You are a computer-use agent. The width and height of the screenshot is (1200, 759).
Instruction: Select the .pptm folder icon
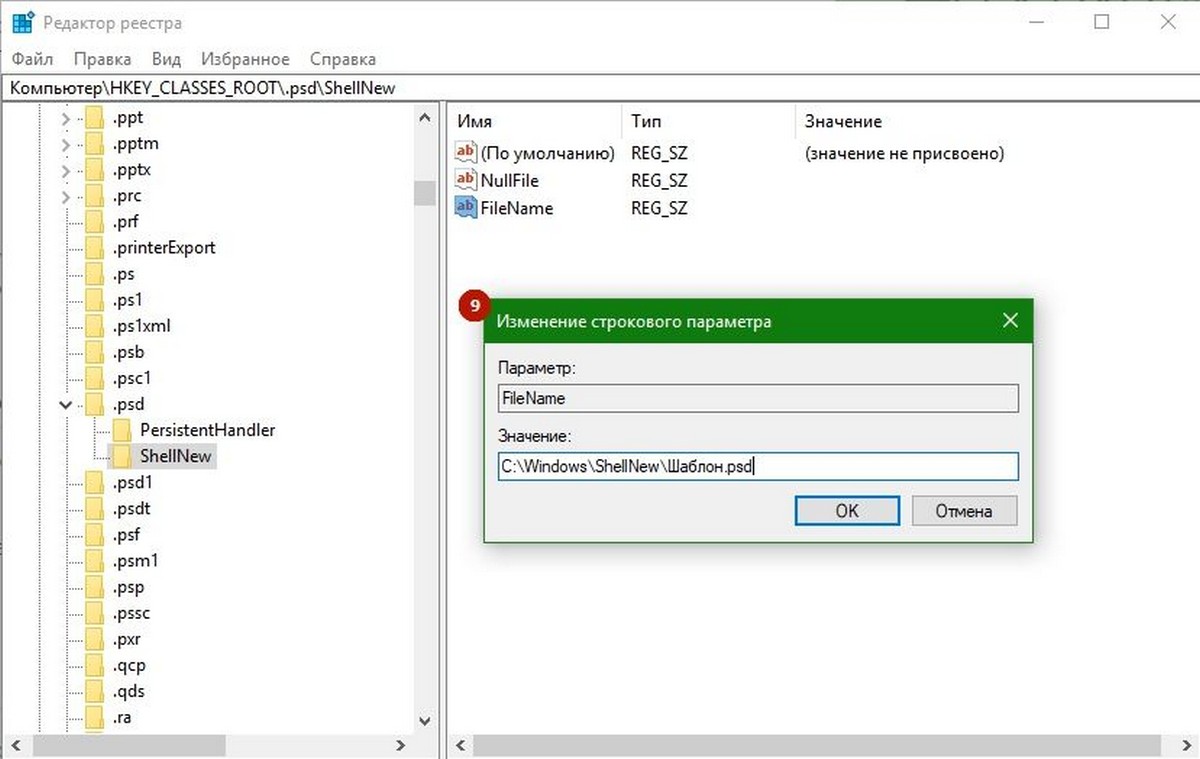95,144
